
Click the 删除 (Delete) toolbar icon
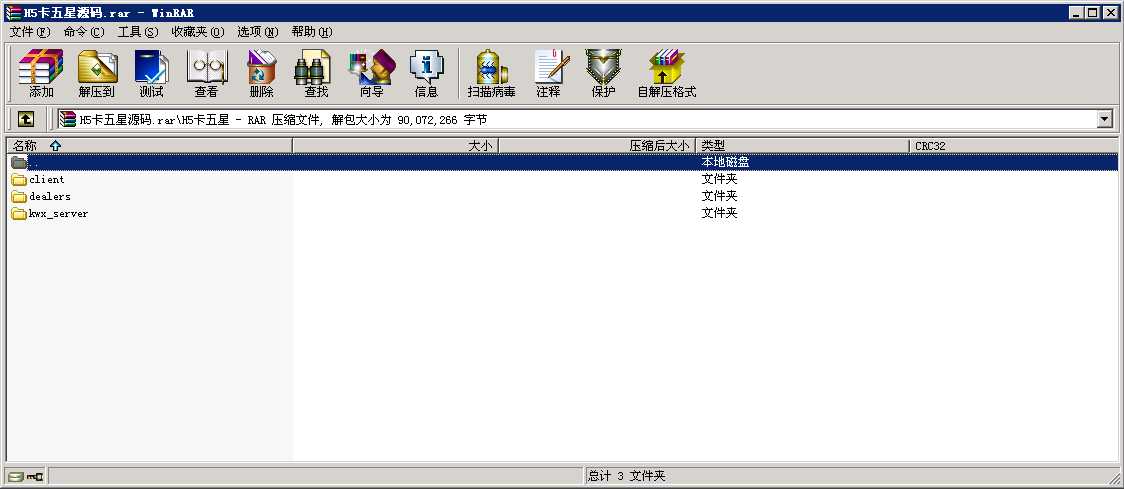pyautogui.click(x=261, y=73)
